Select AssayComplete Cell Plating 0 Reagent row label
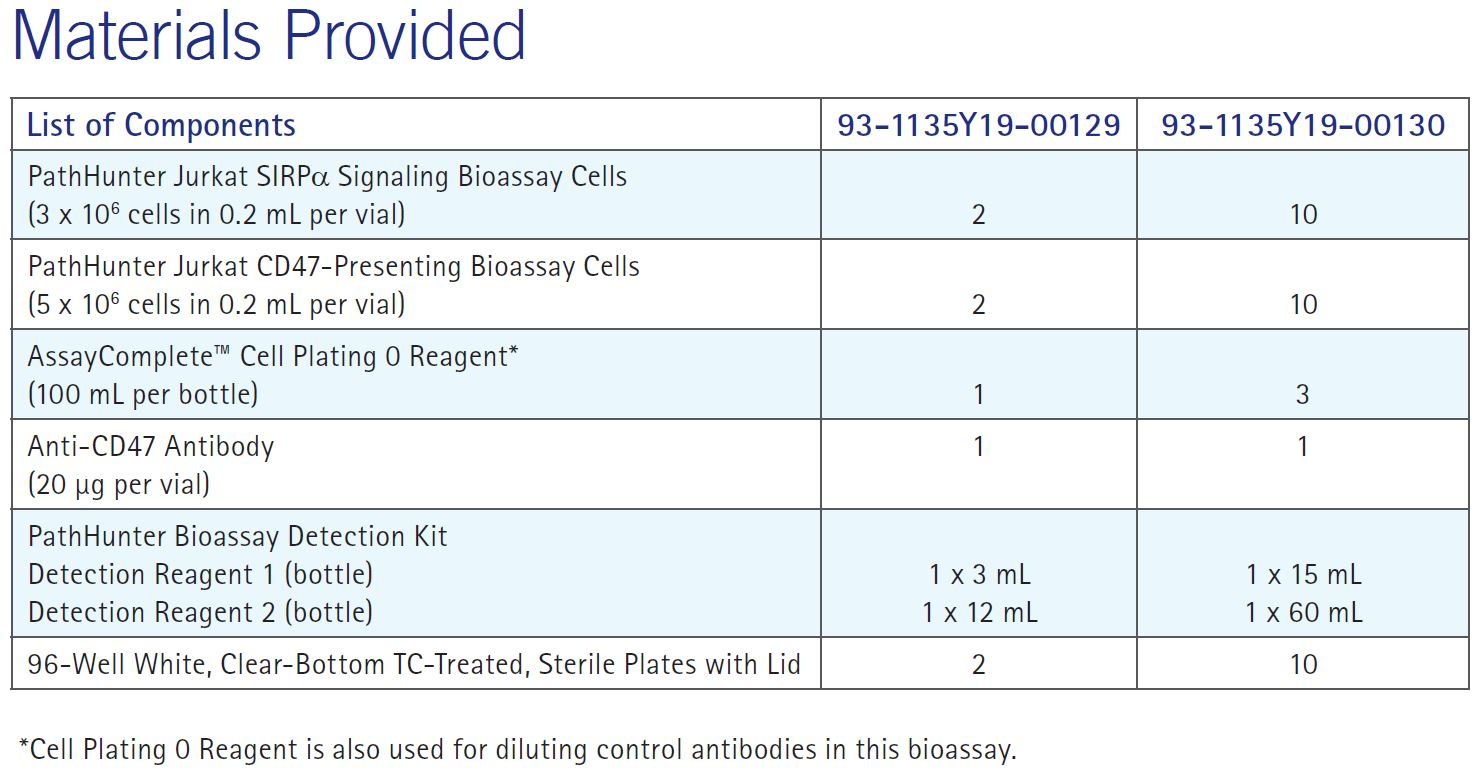This screenshot has height=774, width=1476. 272,357
